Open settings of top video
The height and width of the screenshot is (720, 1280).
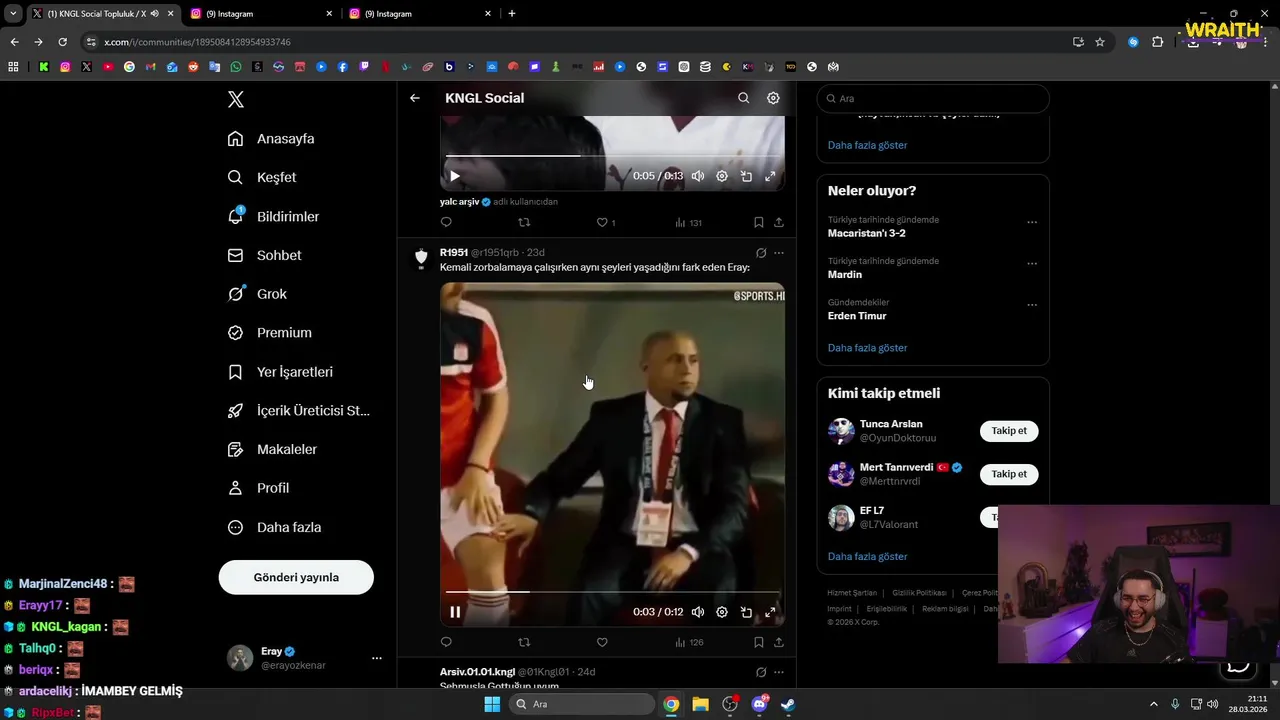click(x=722, y=176)
